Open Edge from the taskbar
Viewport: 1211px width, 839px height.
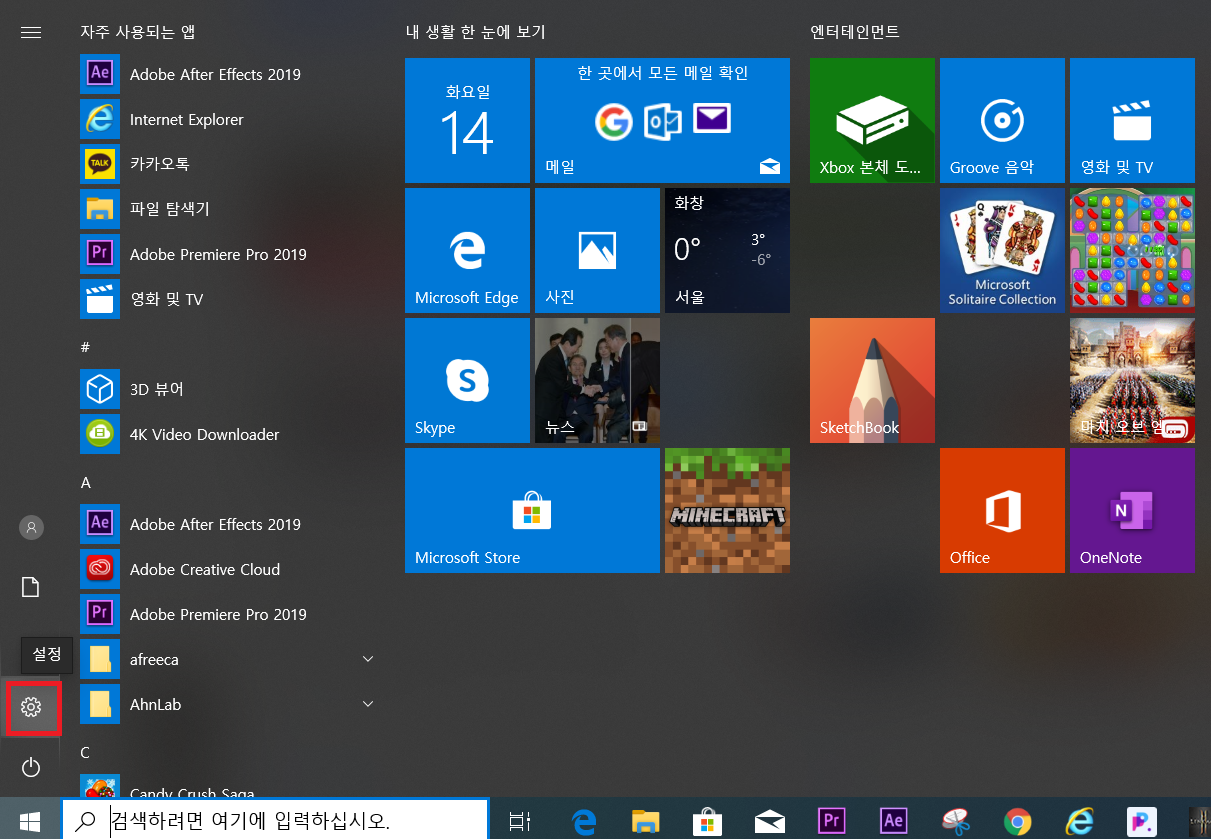point(585,821)
